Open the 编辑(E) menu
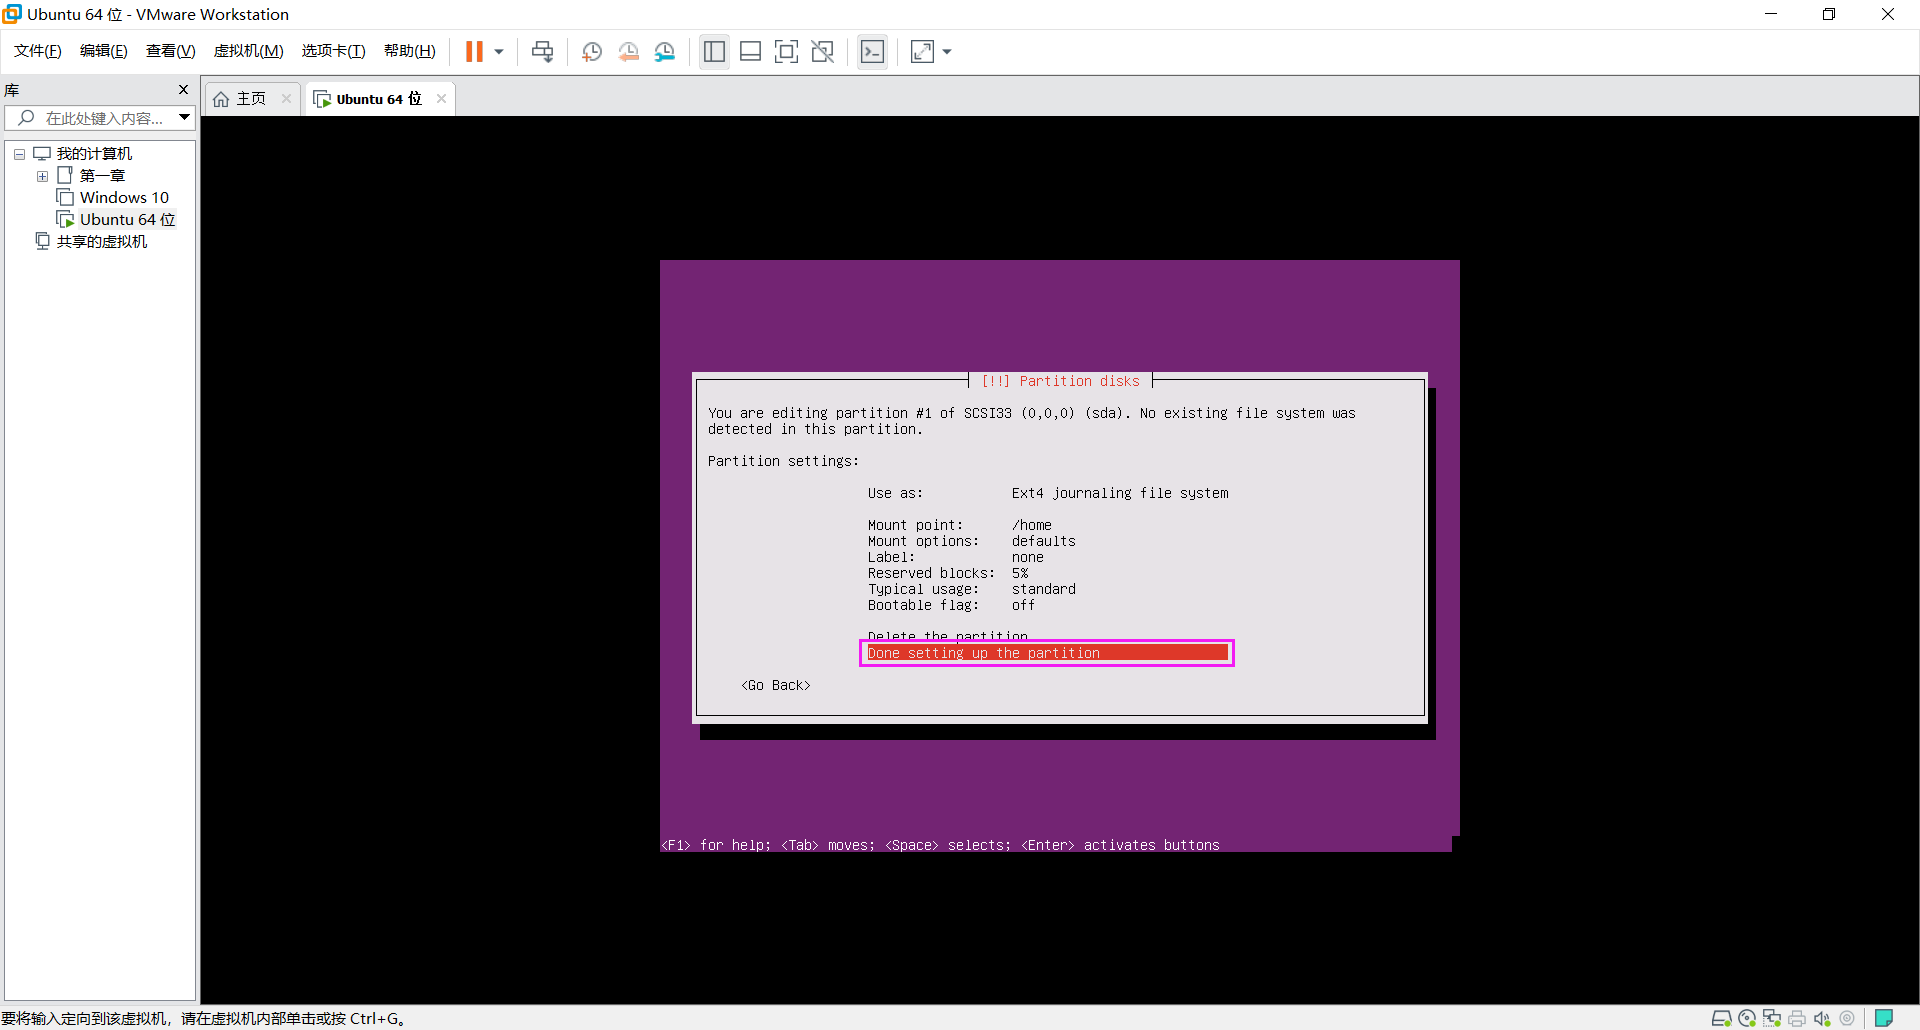This screenshot has width=1920, height=1030. [x=104, y=51]
